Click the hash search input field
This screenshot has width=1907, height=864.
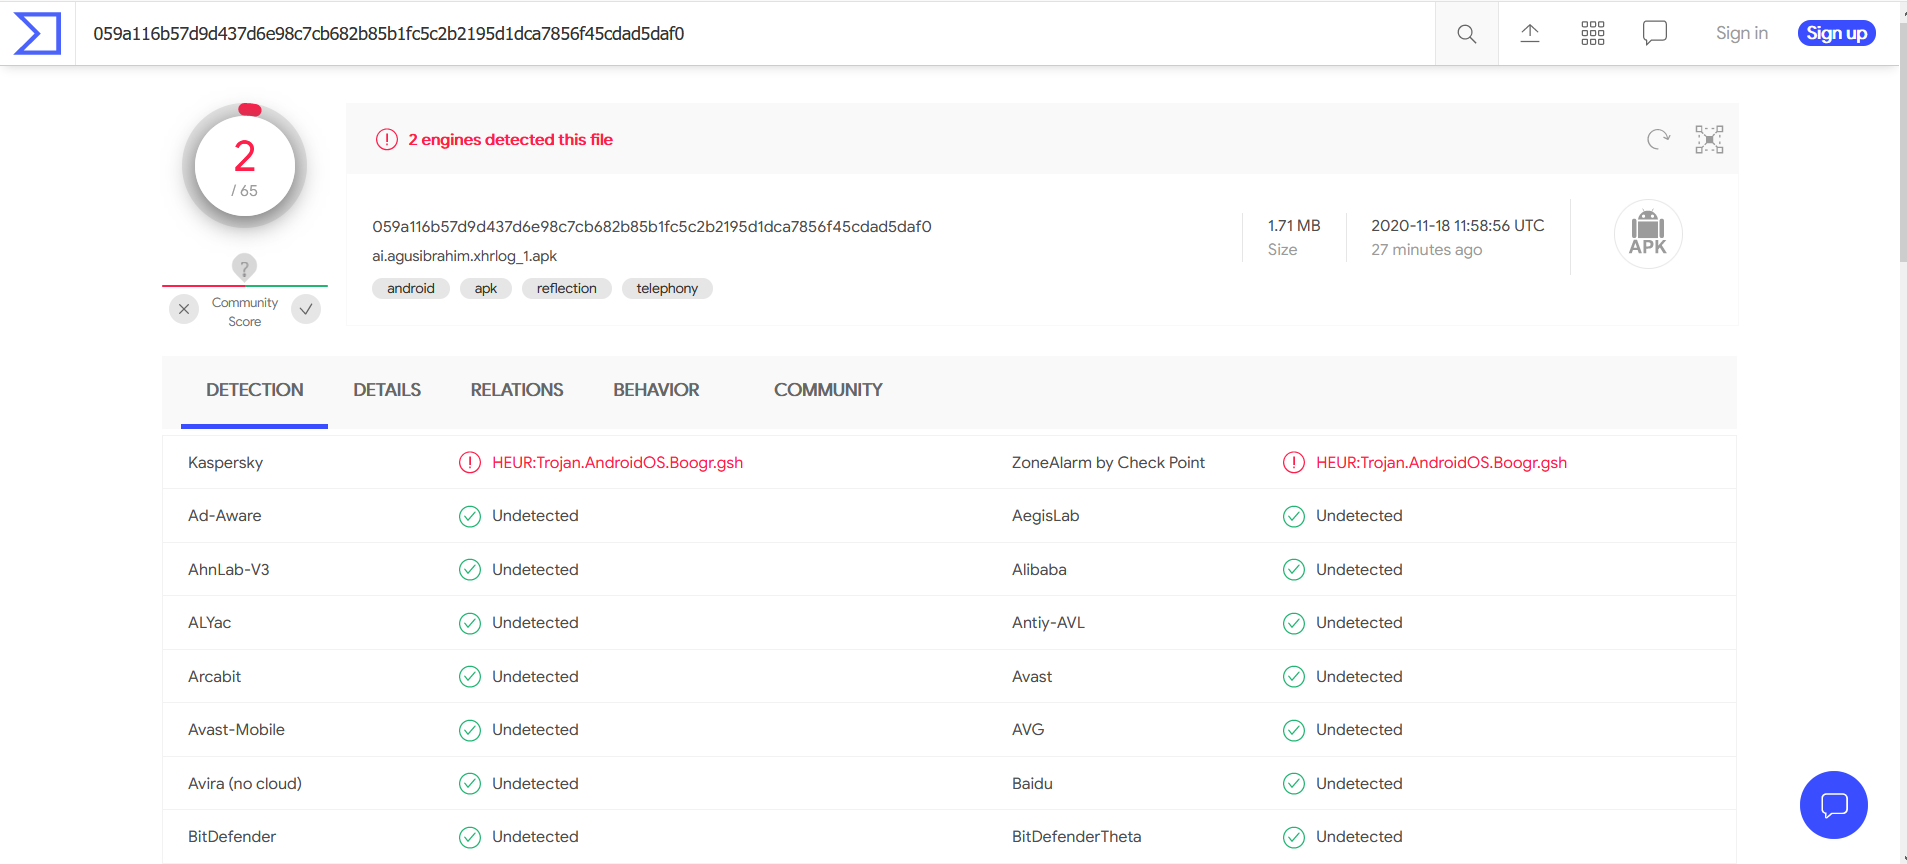click(755, 34)
